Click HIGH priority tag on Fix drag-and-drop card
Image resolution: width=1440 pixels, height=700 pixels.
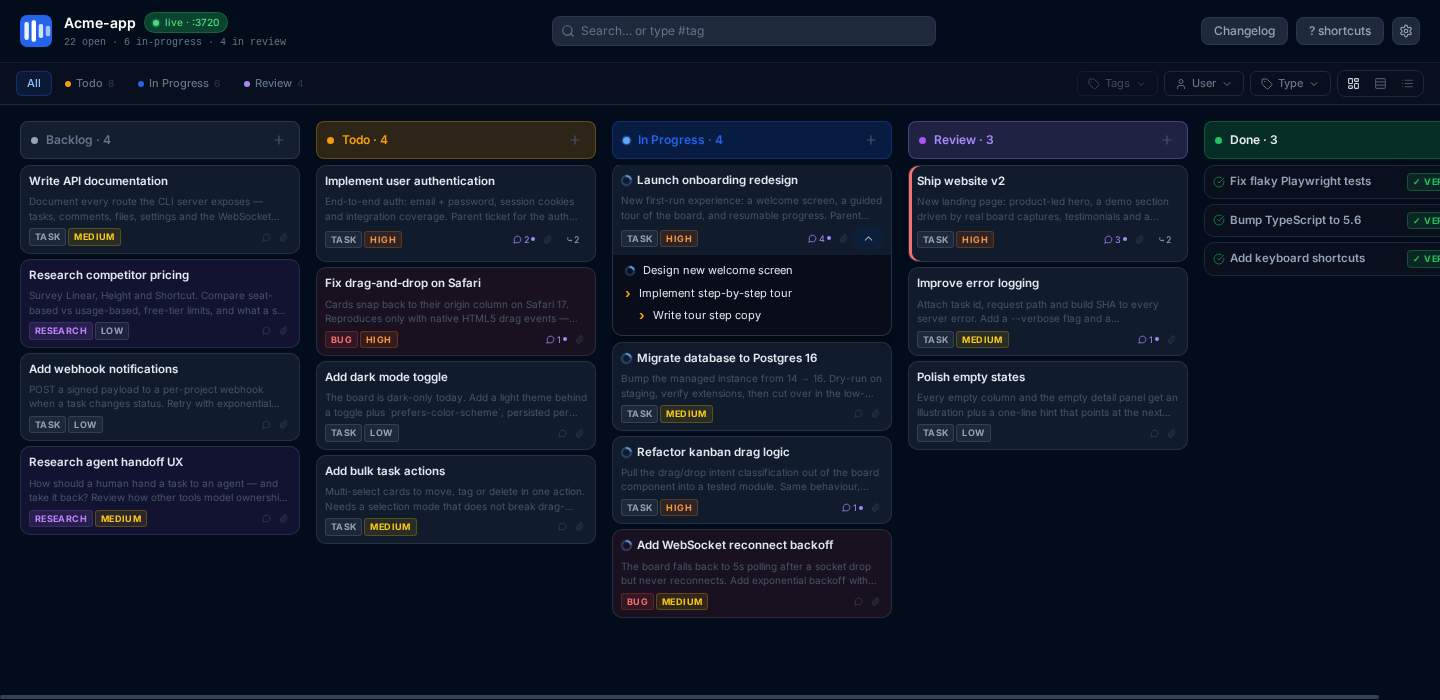click(379, 340)
